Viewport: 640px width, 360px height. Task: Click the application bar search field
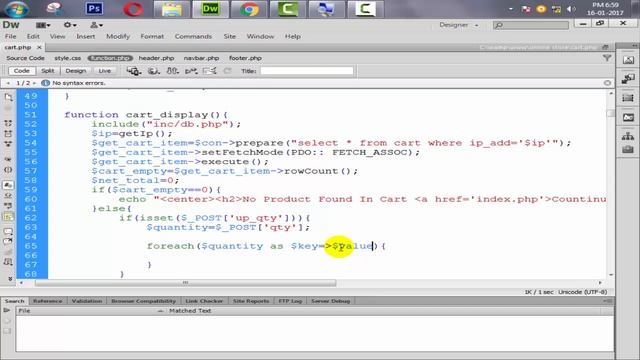(531, 25)
